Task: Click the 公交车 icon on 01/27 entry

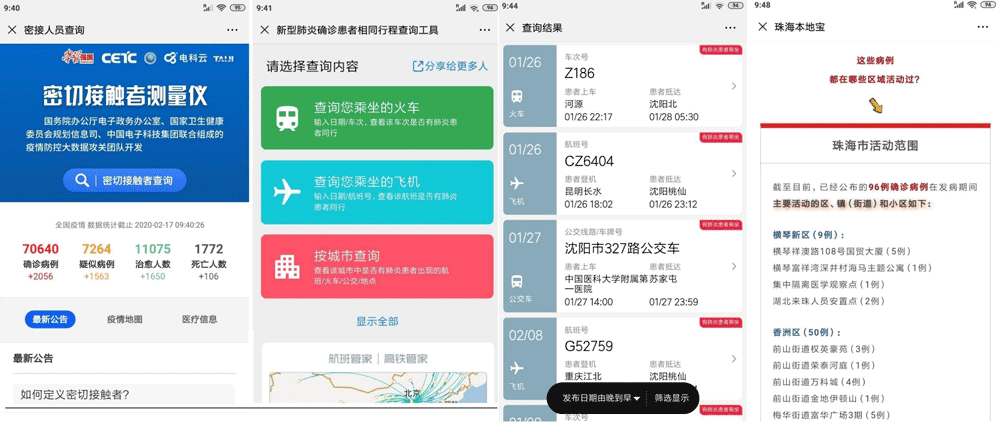Action: (518, 279)
